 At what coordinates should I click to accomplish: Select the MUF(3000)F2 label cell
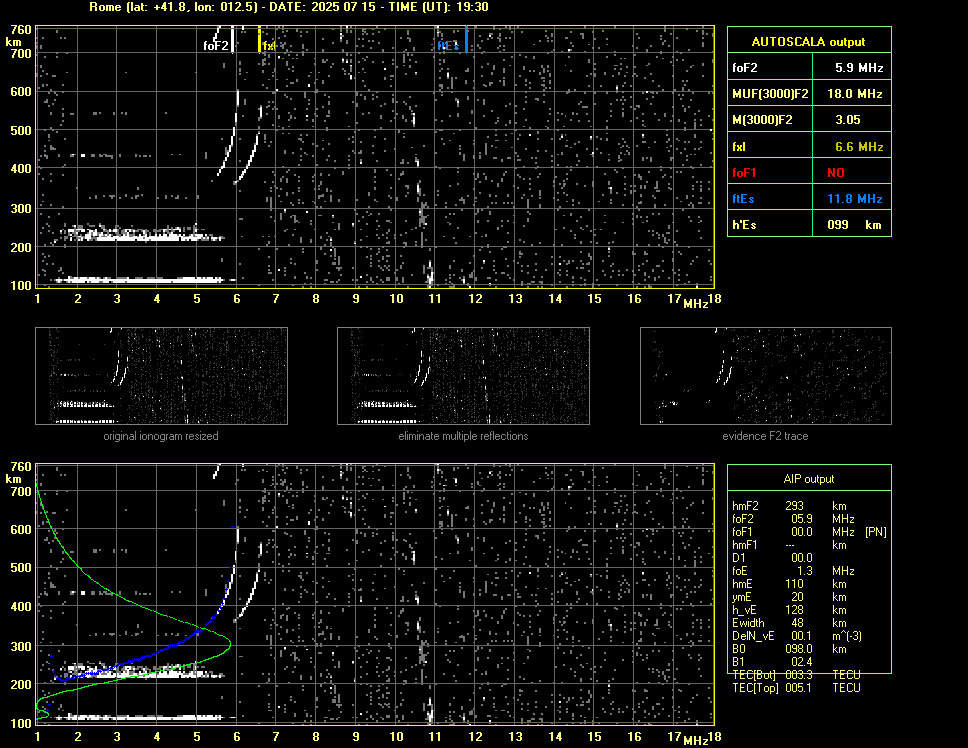tap(770, 94)
